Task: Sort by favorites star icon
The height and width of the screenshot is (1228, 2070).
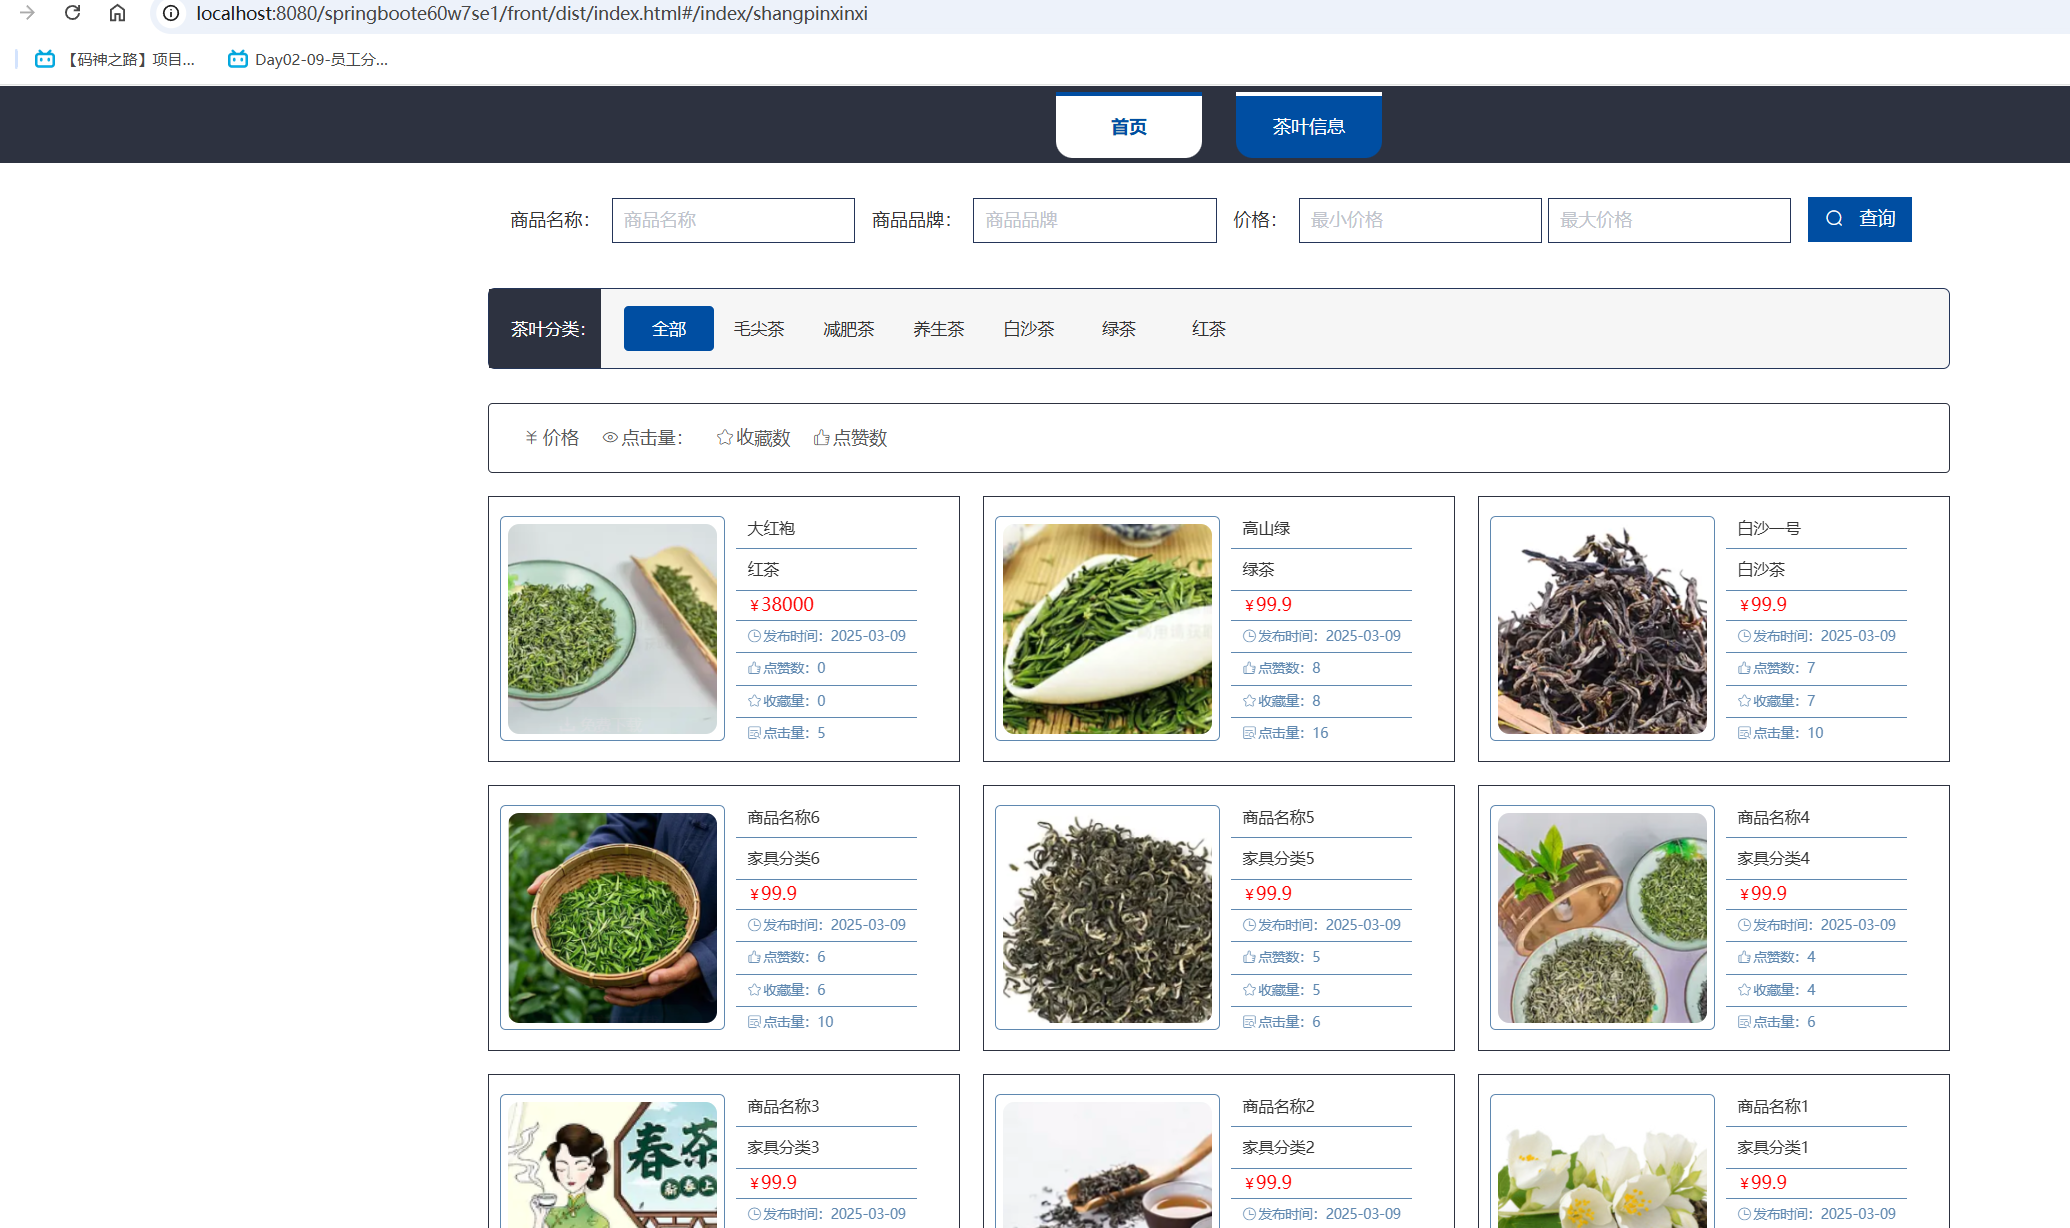Action: point(725,438)
